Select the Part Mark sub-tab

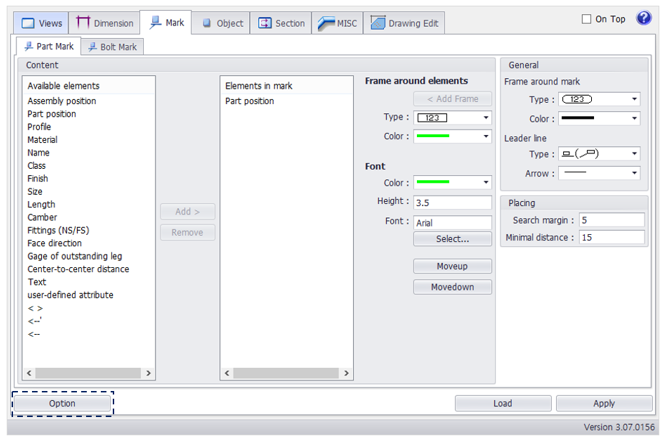48,46
